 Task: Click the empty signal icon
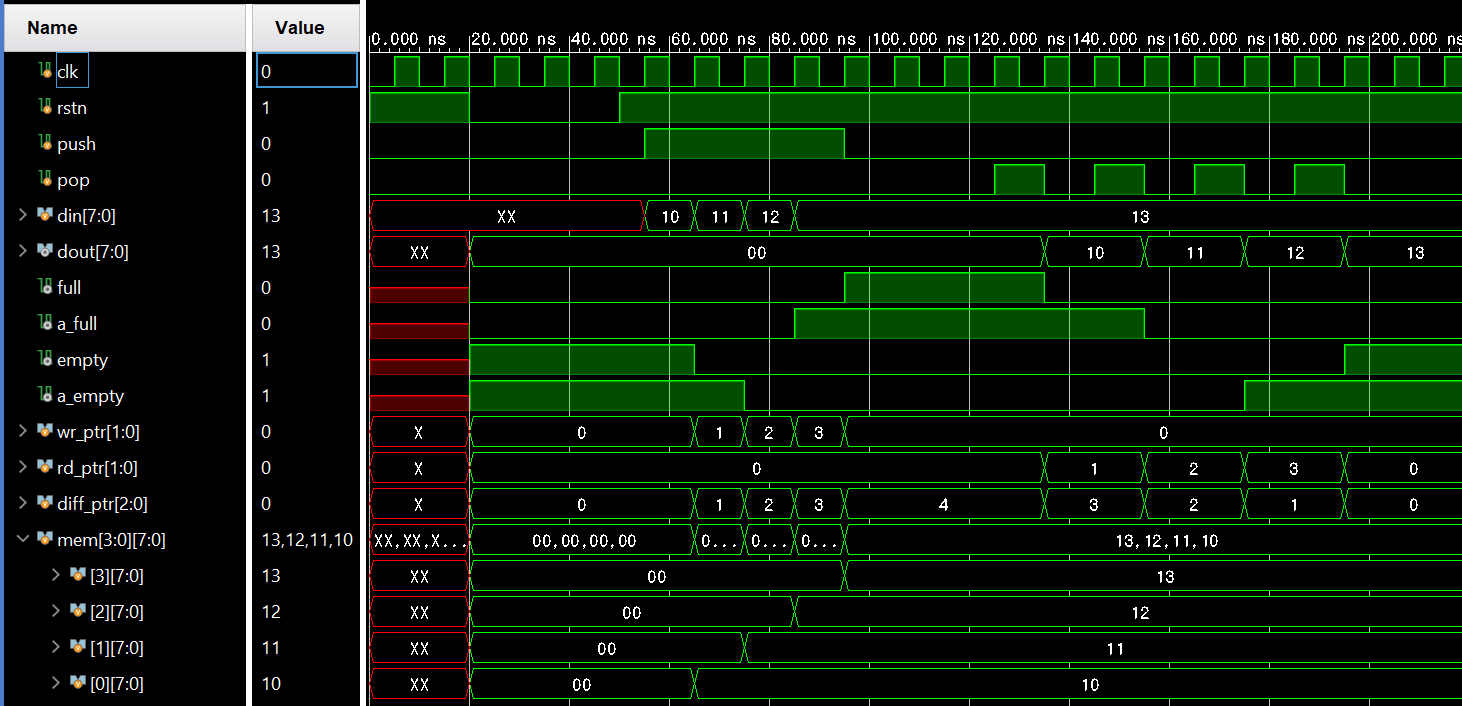(45, 359)
